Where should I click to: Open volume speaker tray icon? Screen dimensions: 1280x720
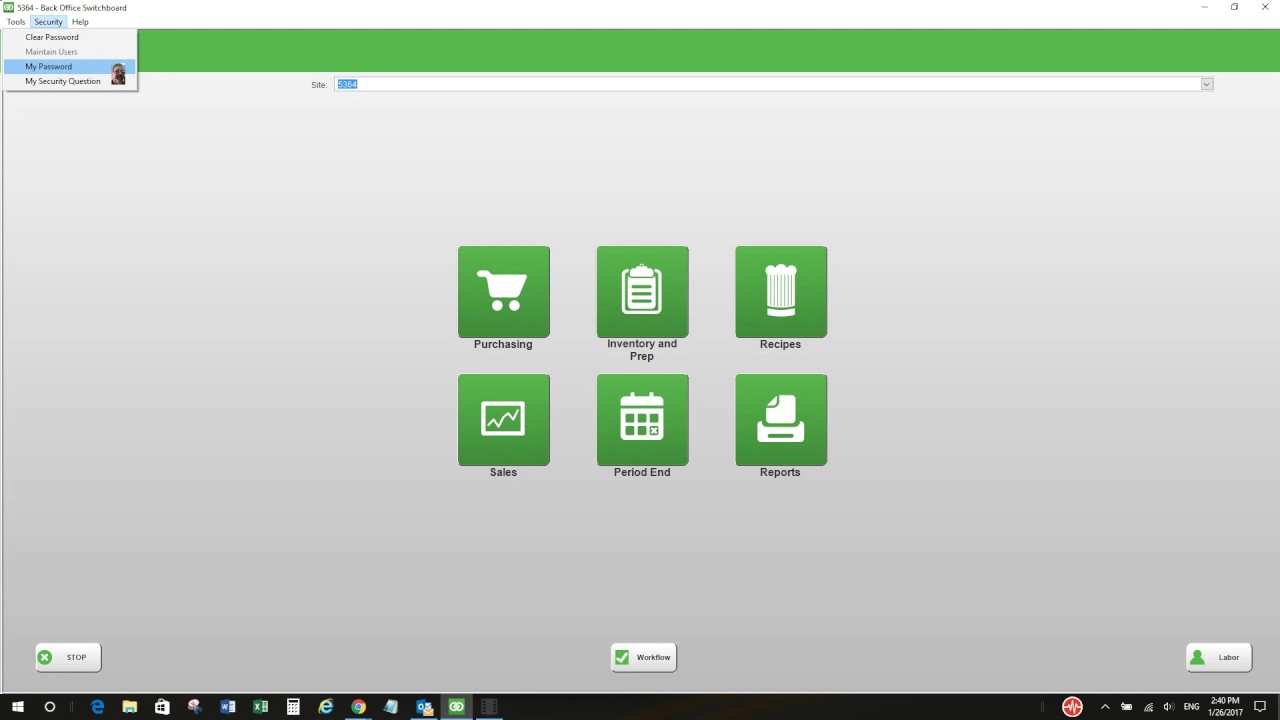click(1169, 707)
